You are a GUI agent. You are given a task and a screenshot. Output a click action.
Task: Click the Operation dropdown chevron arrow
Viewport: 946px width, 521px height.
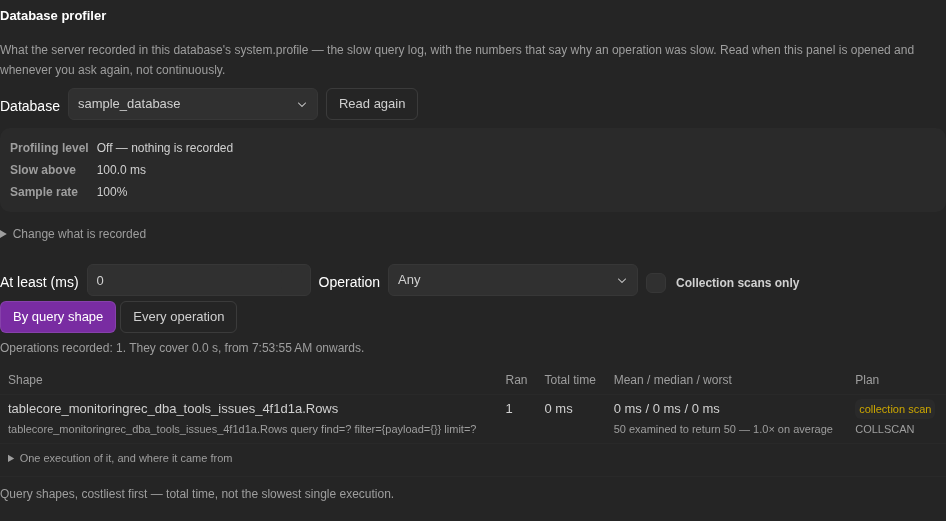621,280
